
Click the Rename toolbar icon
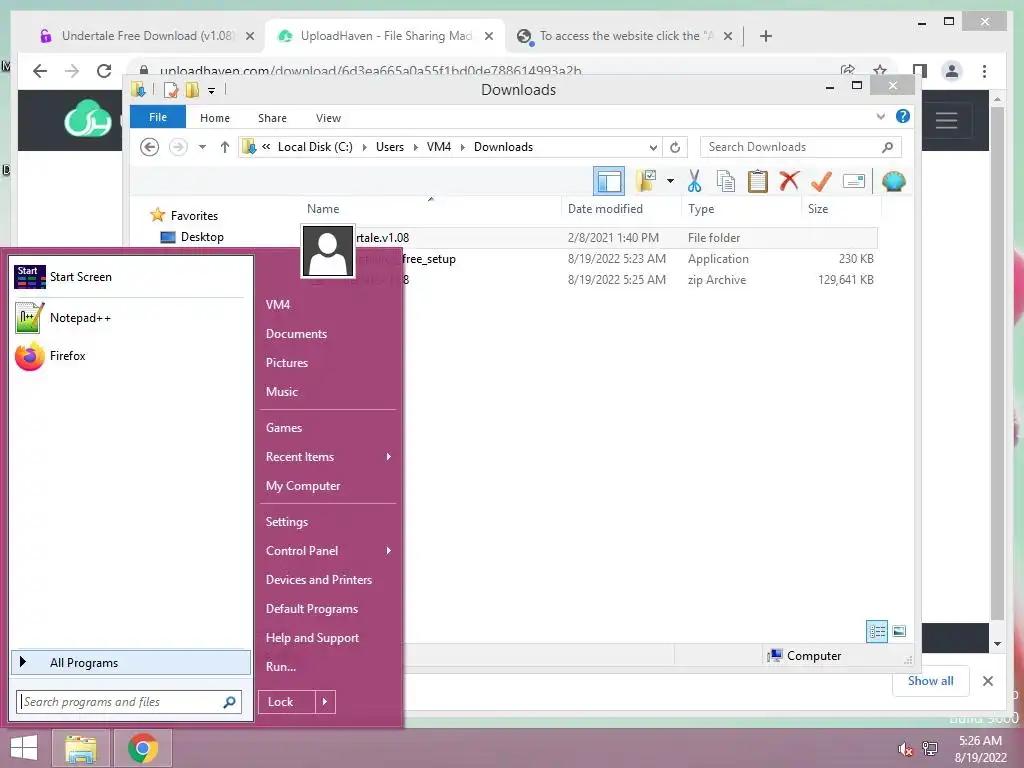click(x=854, y=181)
